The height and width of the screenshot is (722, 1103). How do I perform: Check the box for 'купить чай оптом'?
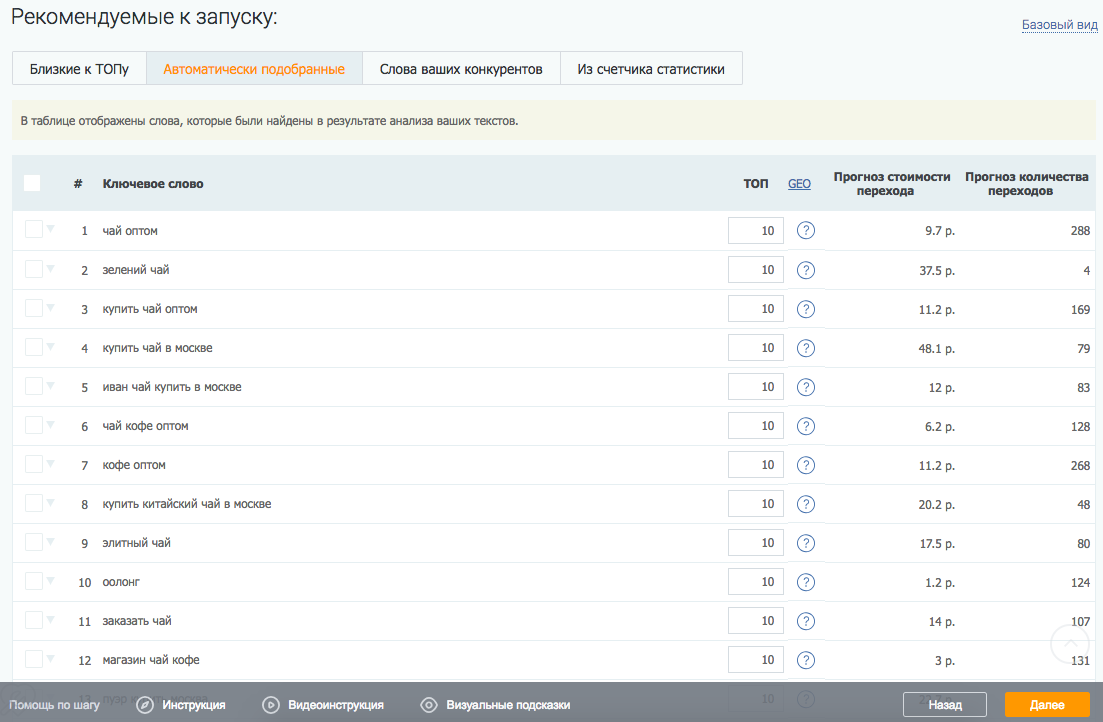[x=34, y=308]
